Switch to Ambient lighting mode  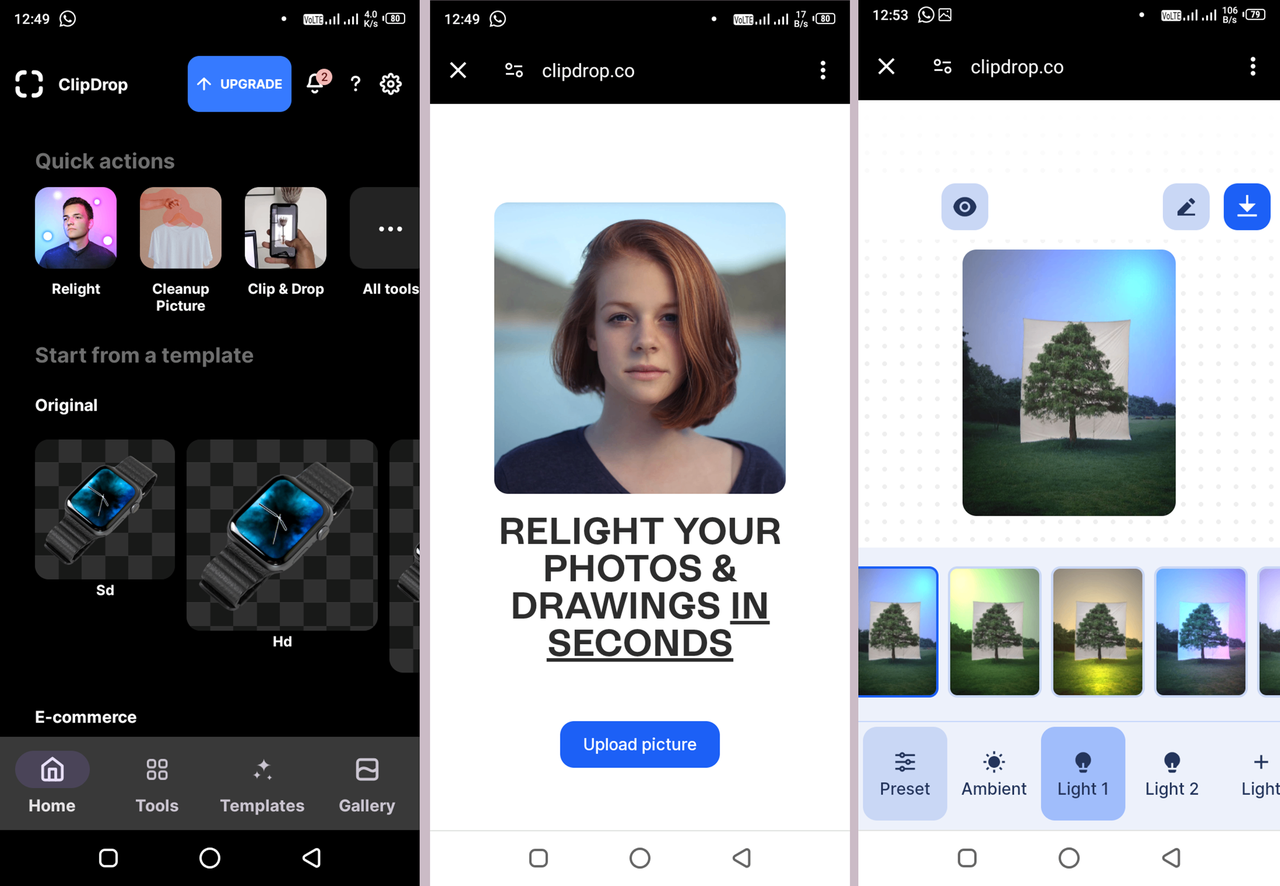point(993,773)
